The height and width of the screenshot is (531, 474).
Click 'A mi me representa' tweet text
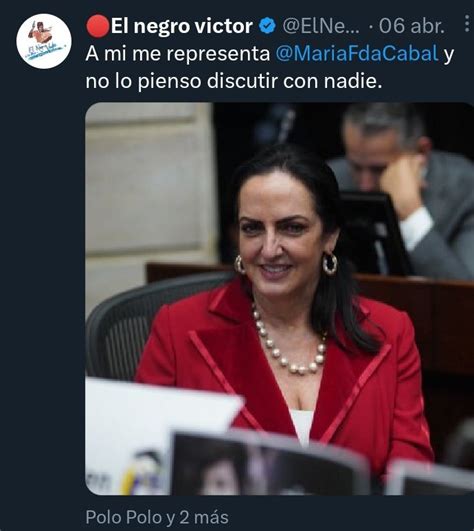[x=178, y=54]
